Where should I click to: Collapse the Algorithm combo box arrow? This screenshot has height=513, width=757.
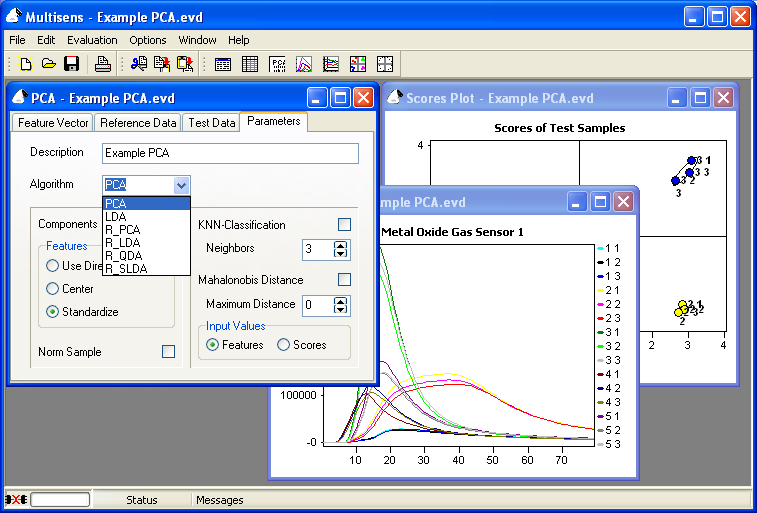tap(181, 185)
